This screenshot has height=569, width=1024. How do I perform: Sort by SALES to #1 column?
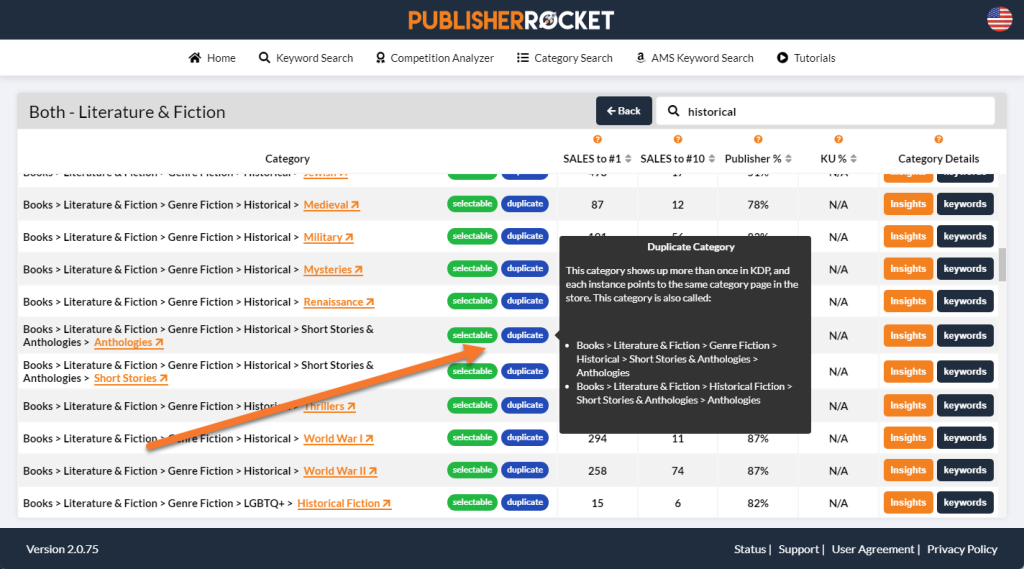597,158
